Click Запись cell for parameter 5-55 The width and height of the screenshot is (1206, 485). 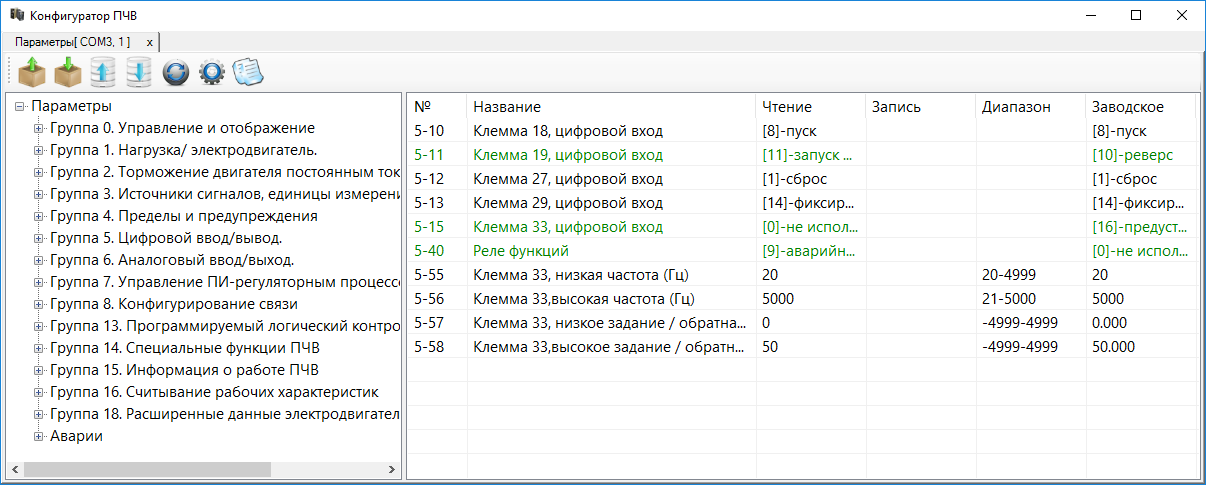919,275
